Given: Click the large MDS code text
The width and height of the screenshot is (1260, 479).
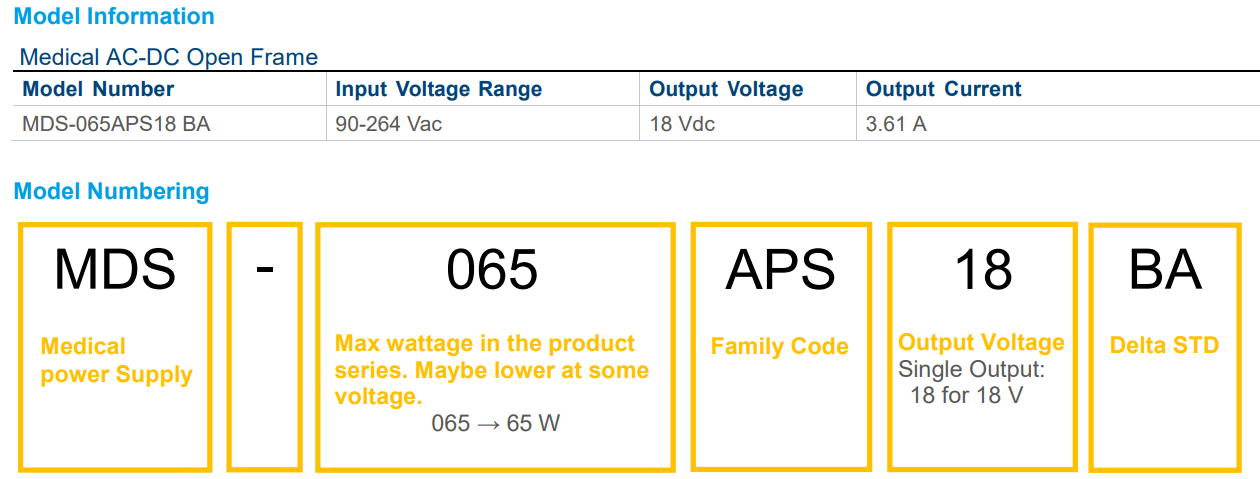Looking at the screenshot, I should coord(115,269).
